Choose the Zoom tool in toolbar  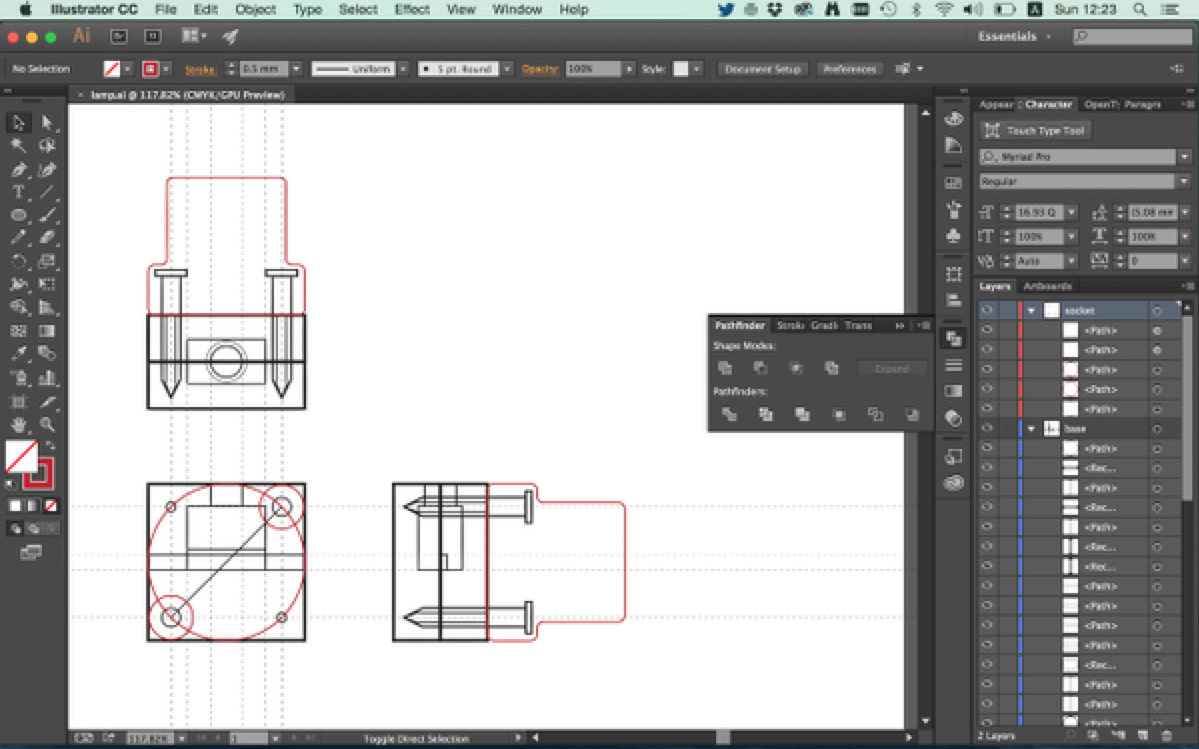pos(46,424)
